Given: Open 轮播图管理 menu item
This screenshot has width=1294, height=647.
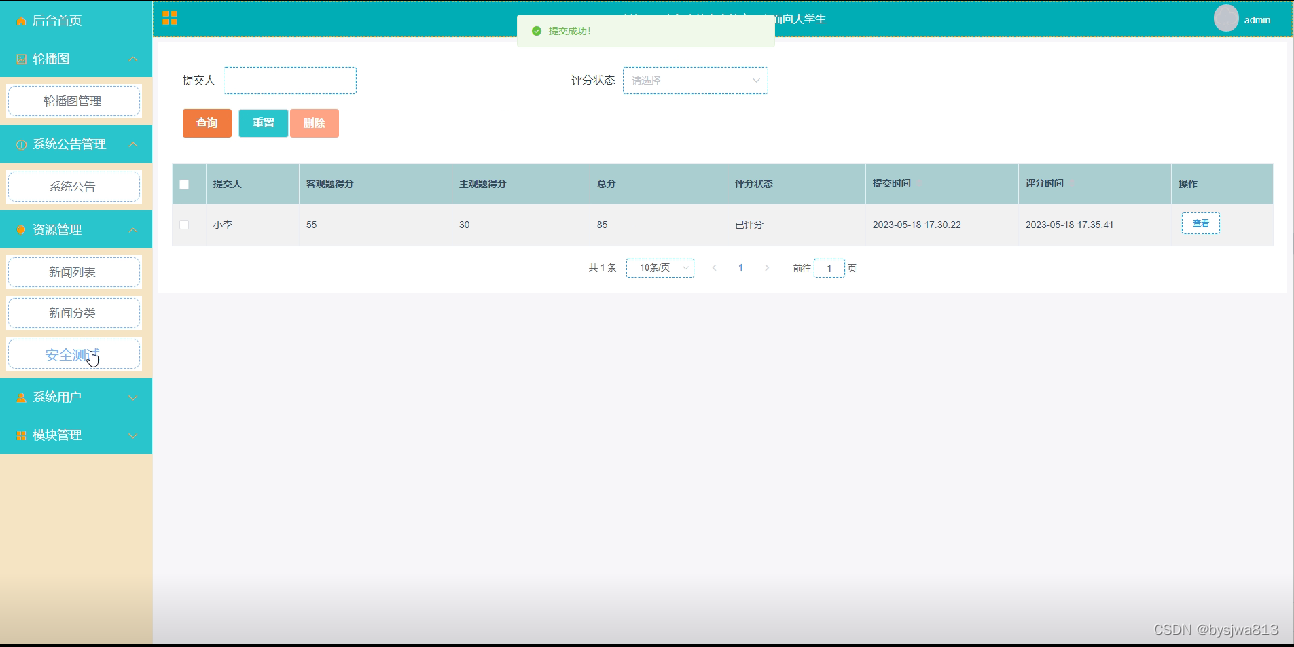Looking at the screenshot, I should click(74, 101).
